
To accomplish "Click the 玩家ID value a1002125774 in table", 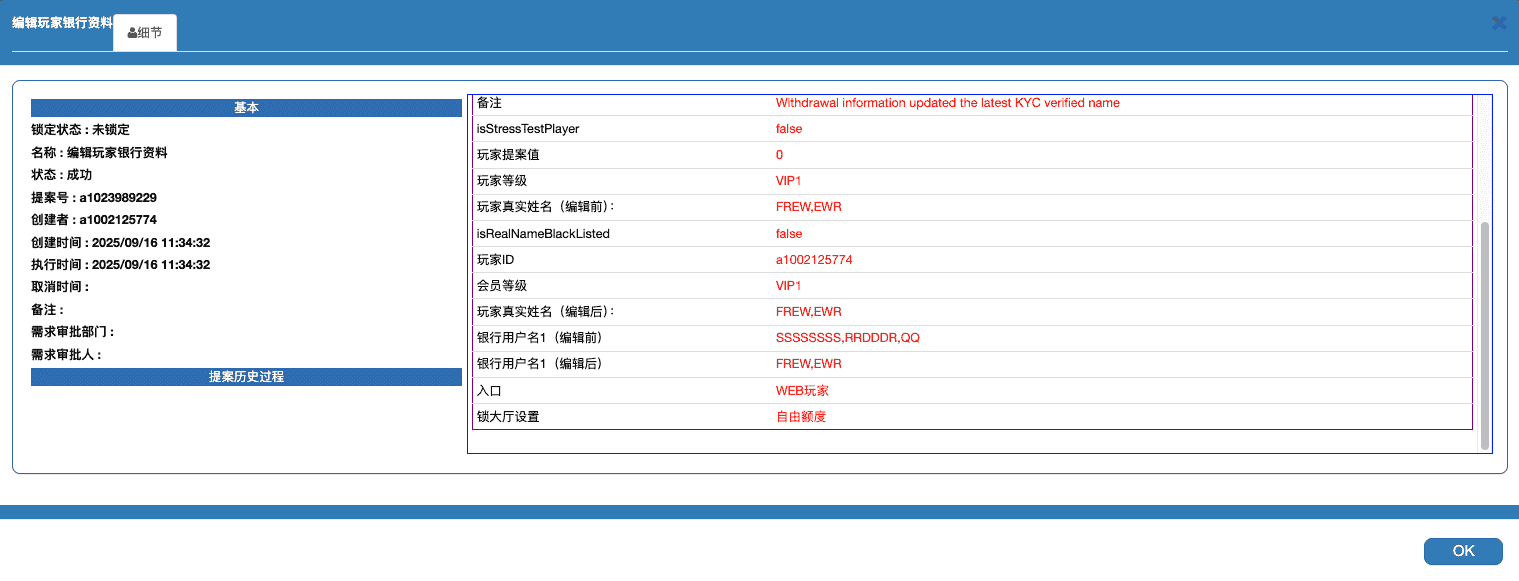I will click(814, 260).
